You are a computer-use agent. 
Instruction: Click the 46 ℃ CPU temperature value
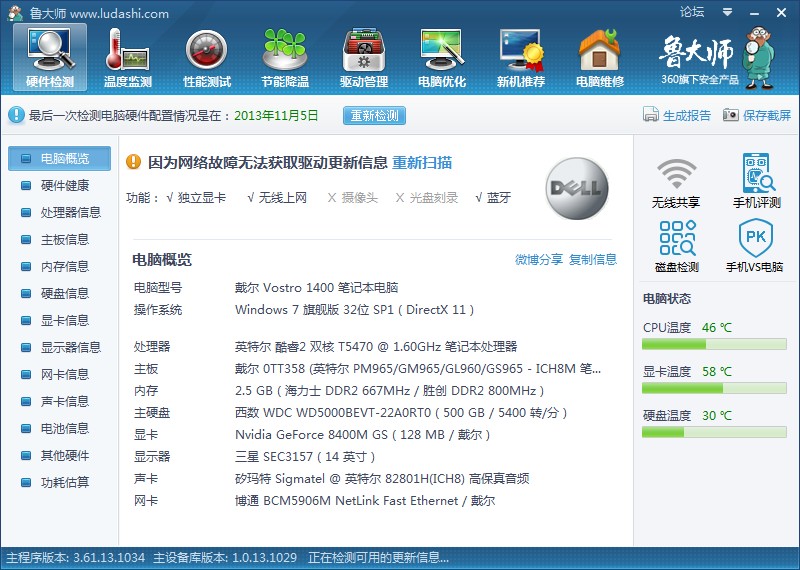717,327
